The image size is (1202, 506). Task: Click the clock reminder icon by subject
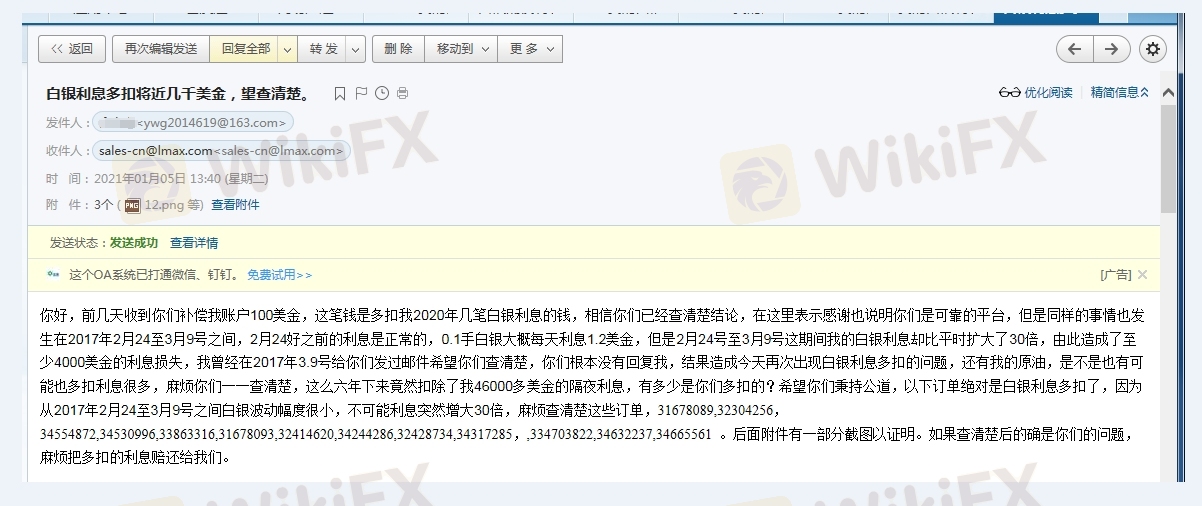coord(382,94)
